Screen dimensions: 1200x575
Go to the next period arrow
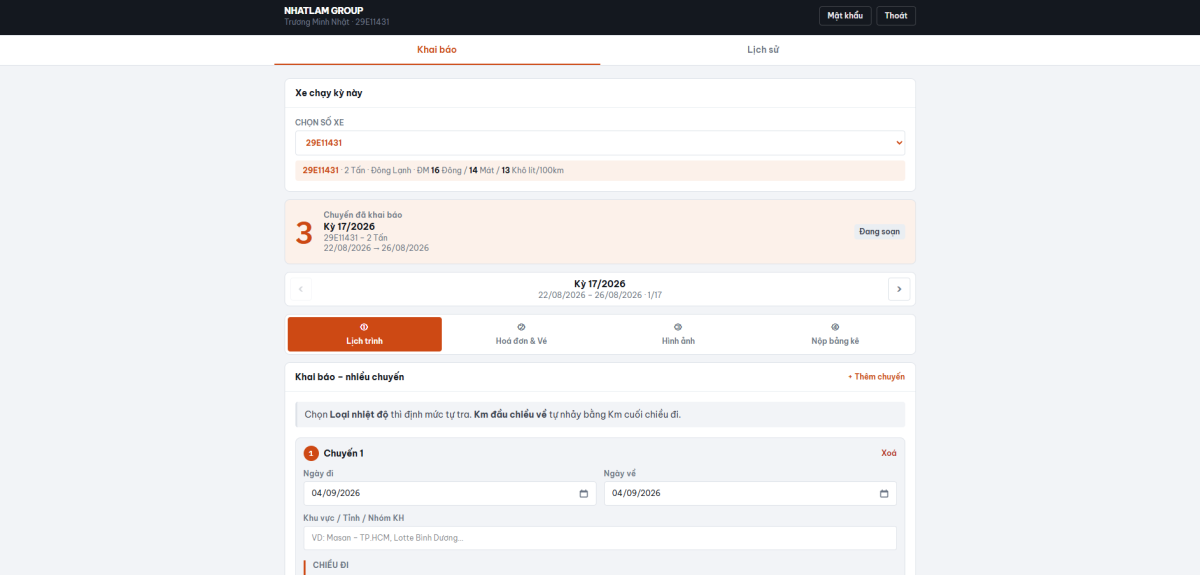[x=899, y=289]
